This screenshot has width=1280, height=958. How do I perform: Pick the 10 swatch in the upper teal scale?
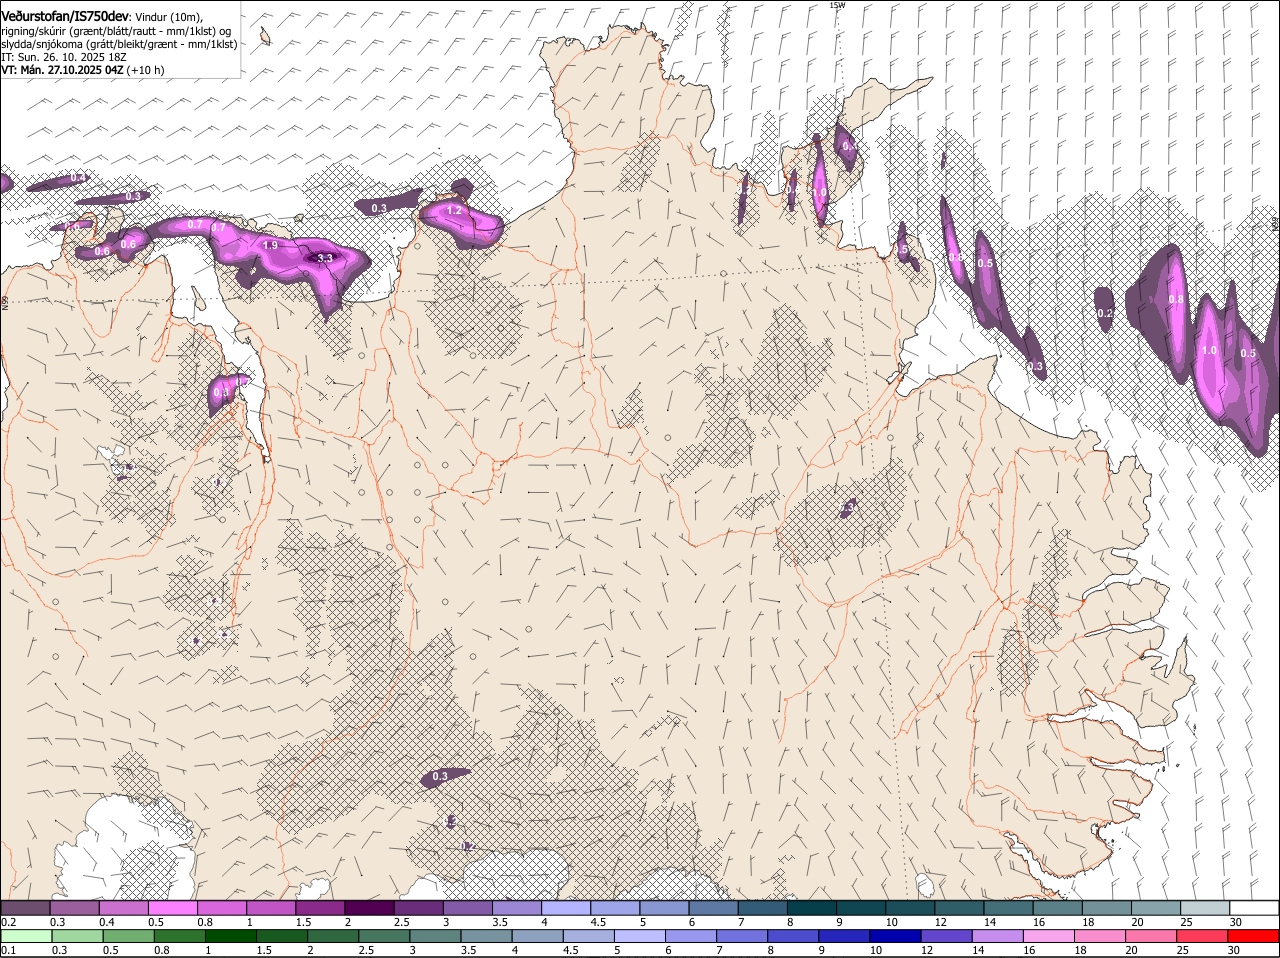(x=910, y=907)
